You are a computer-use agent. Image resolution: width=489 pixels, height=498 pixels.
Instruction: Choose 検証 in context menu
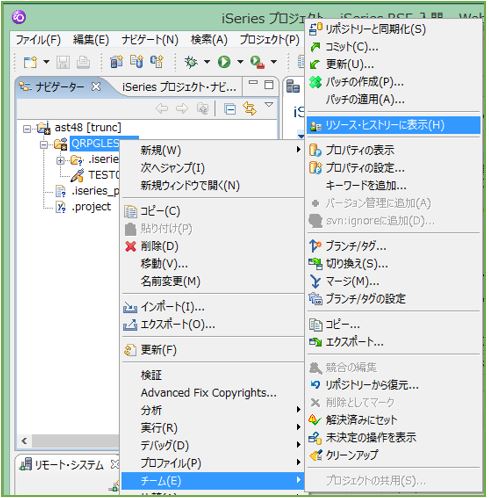tap(213, 375)
